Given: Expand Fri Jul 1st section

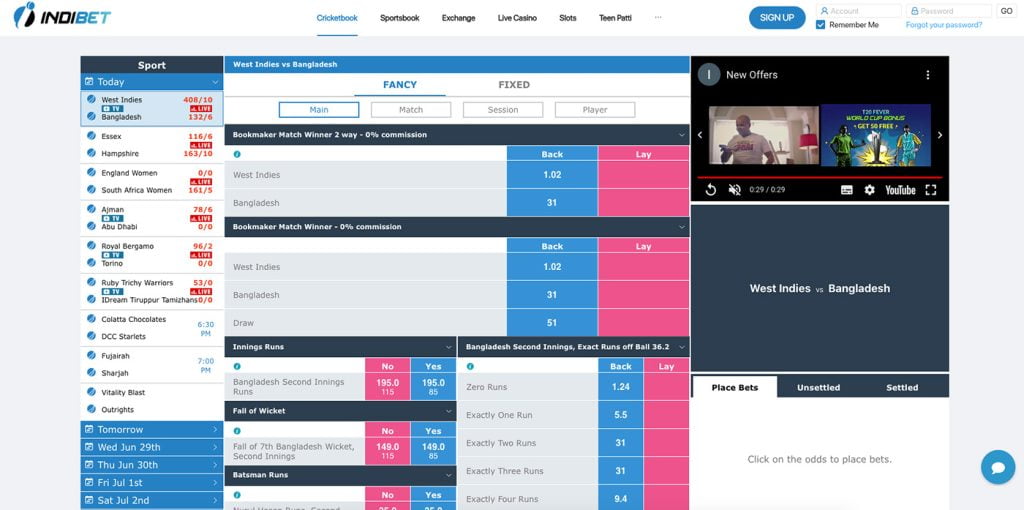Looking at the screenshot, I should (x=152, y=483).
